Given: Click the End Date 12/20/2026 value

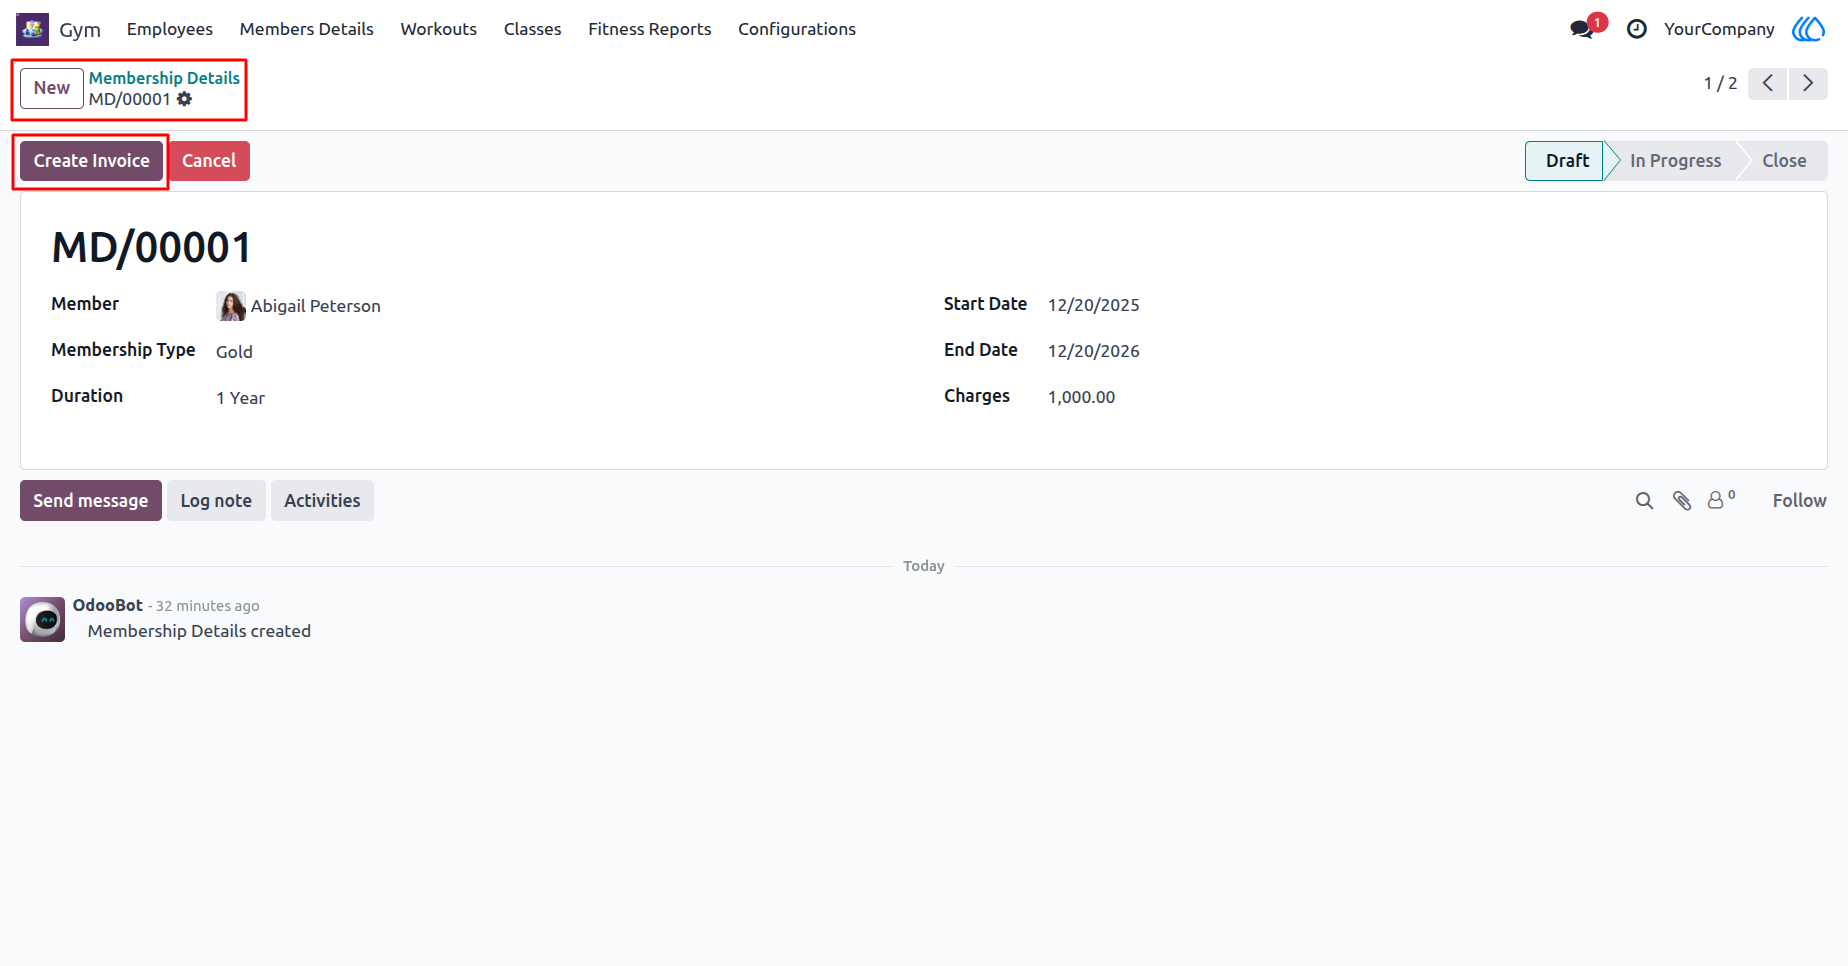Looking at the screenshot, I should [x=1093, y=351].
